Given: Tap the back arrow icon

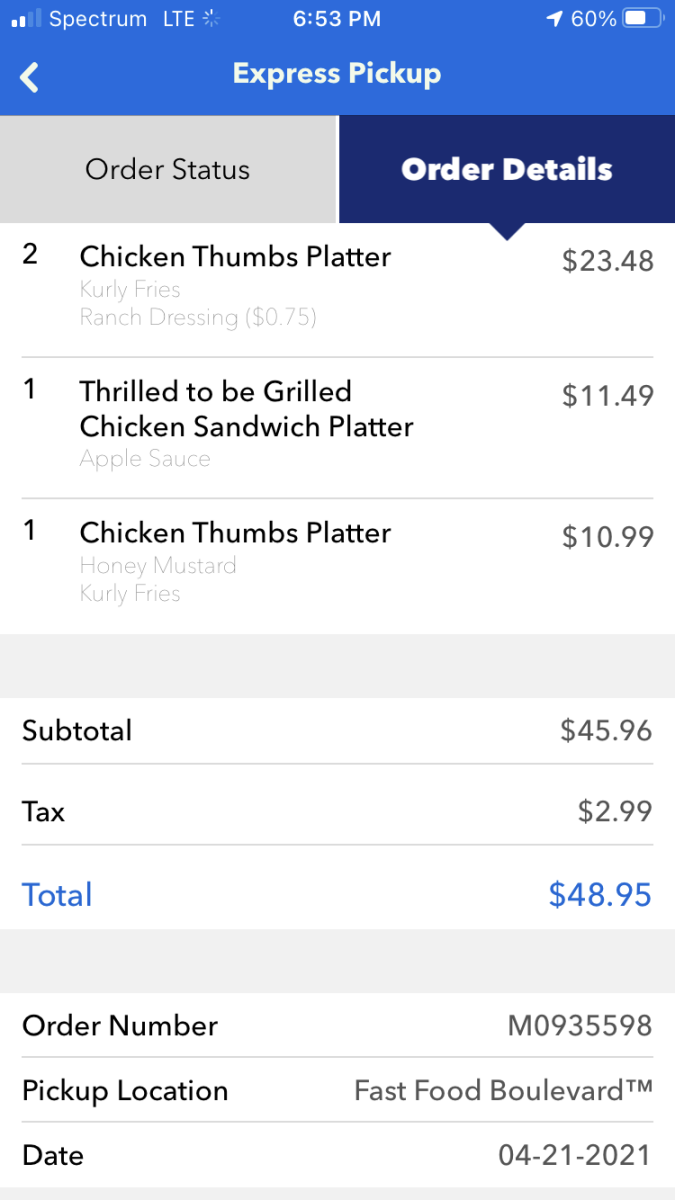Looking at the screenshot, I should (x=30, y=76).
